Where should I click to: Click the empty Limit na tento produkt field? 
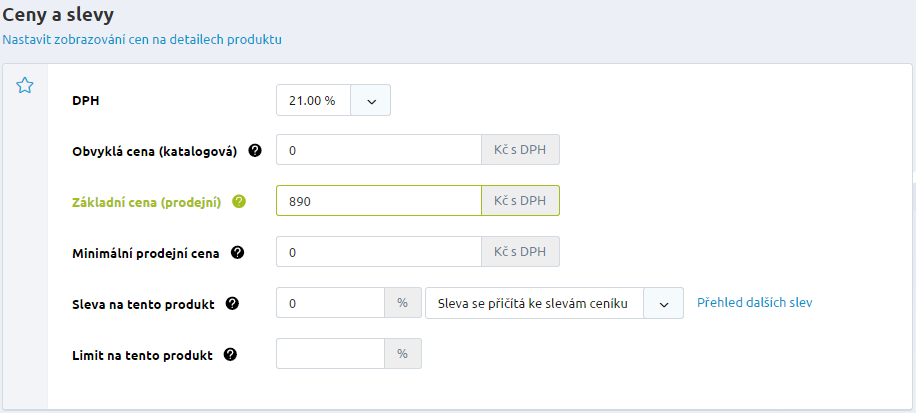tap(329, 354)
